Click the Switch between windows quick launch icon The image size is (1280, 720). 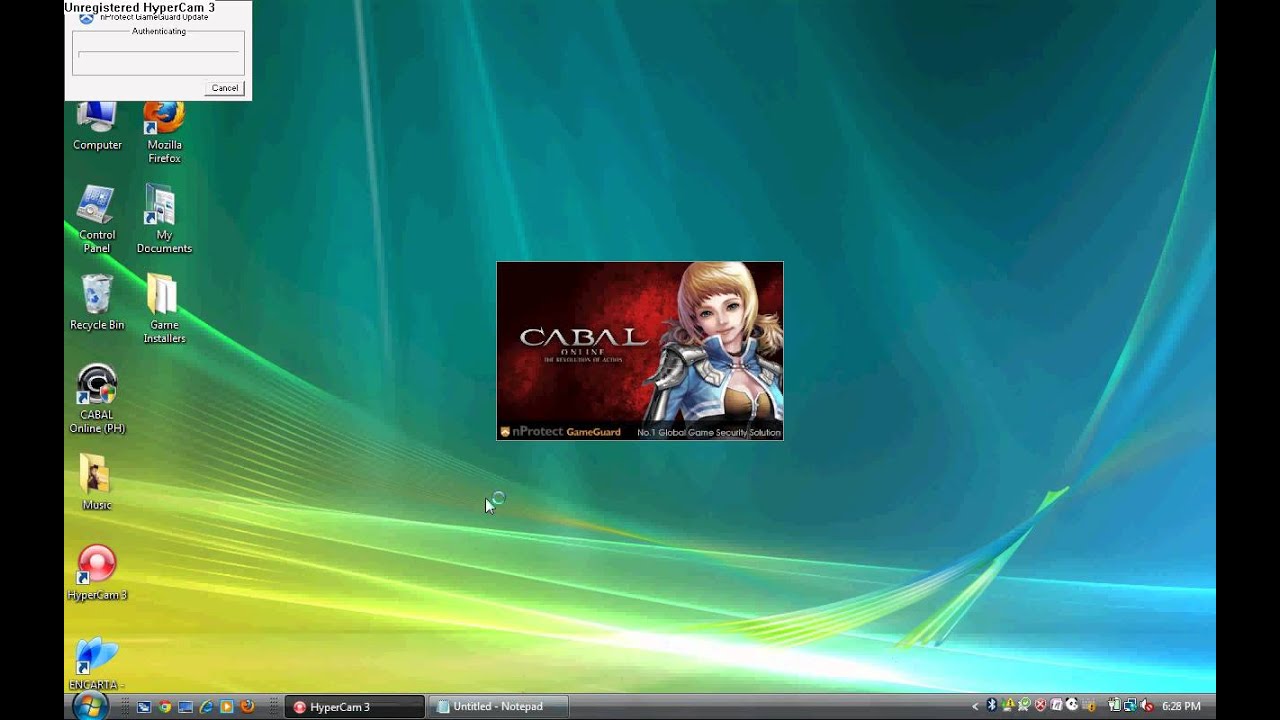(x=144, y=706)
